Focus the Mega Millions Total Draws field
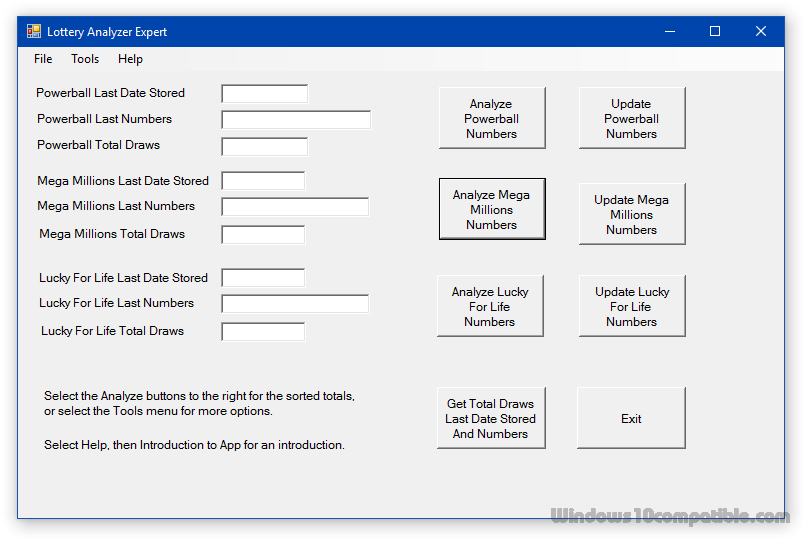This screenshot has width=805, height=539. click(263, 235)
